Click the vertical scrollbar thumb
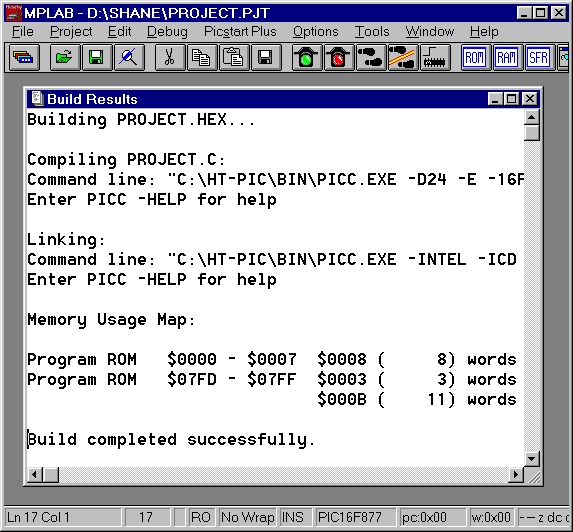573x532 pixels. (532, 133)
